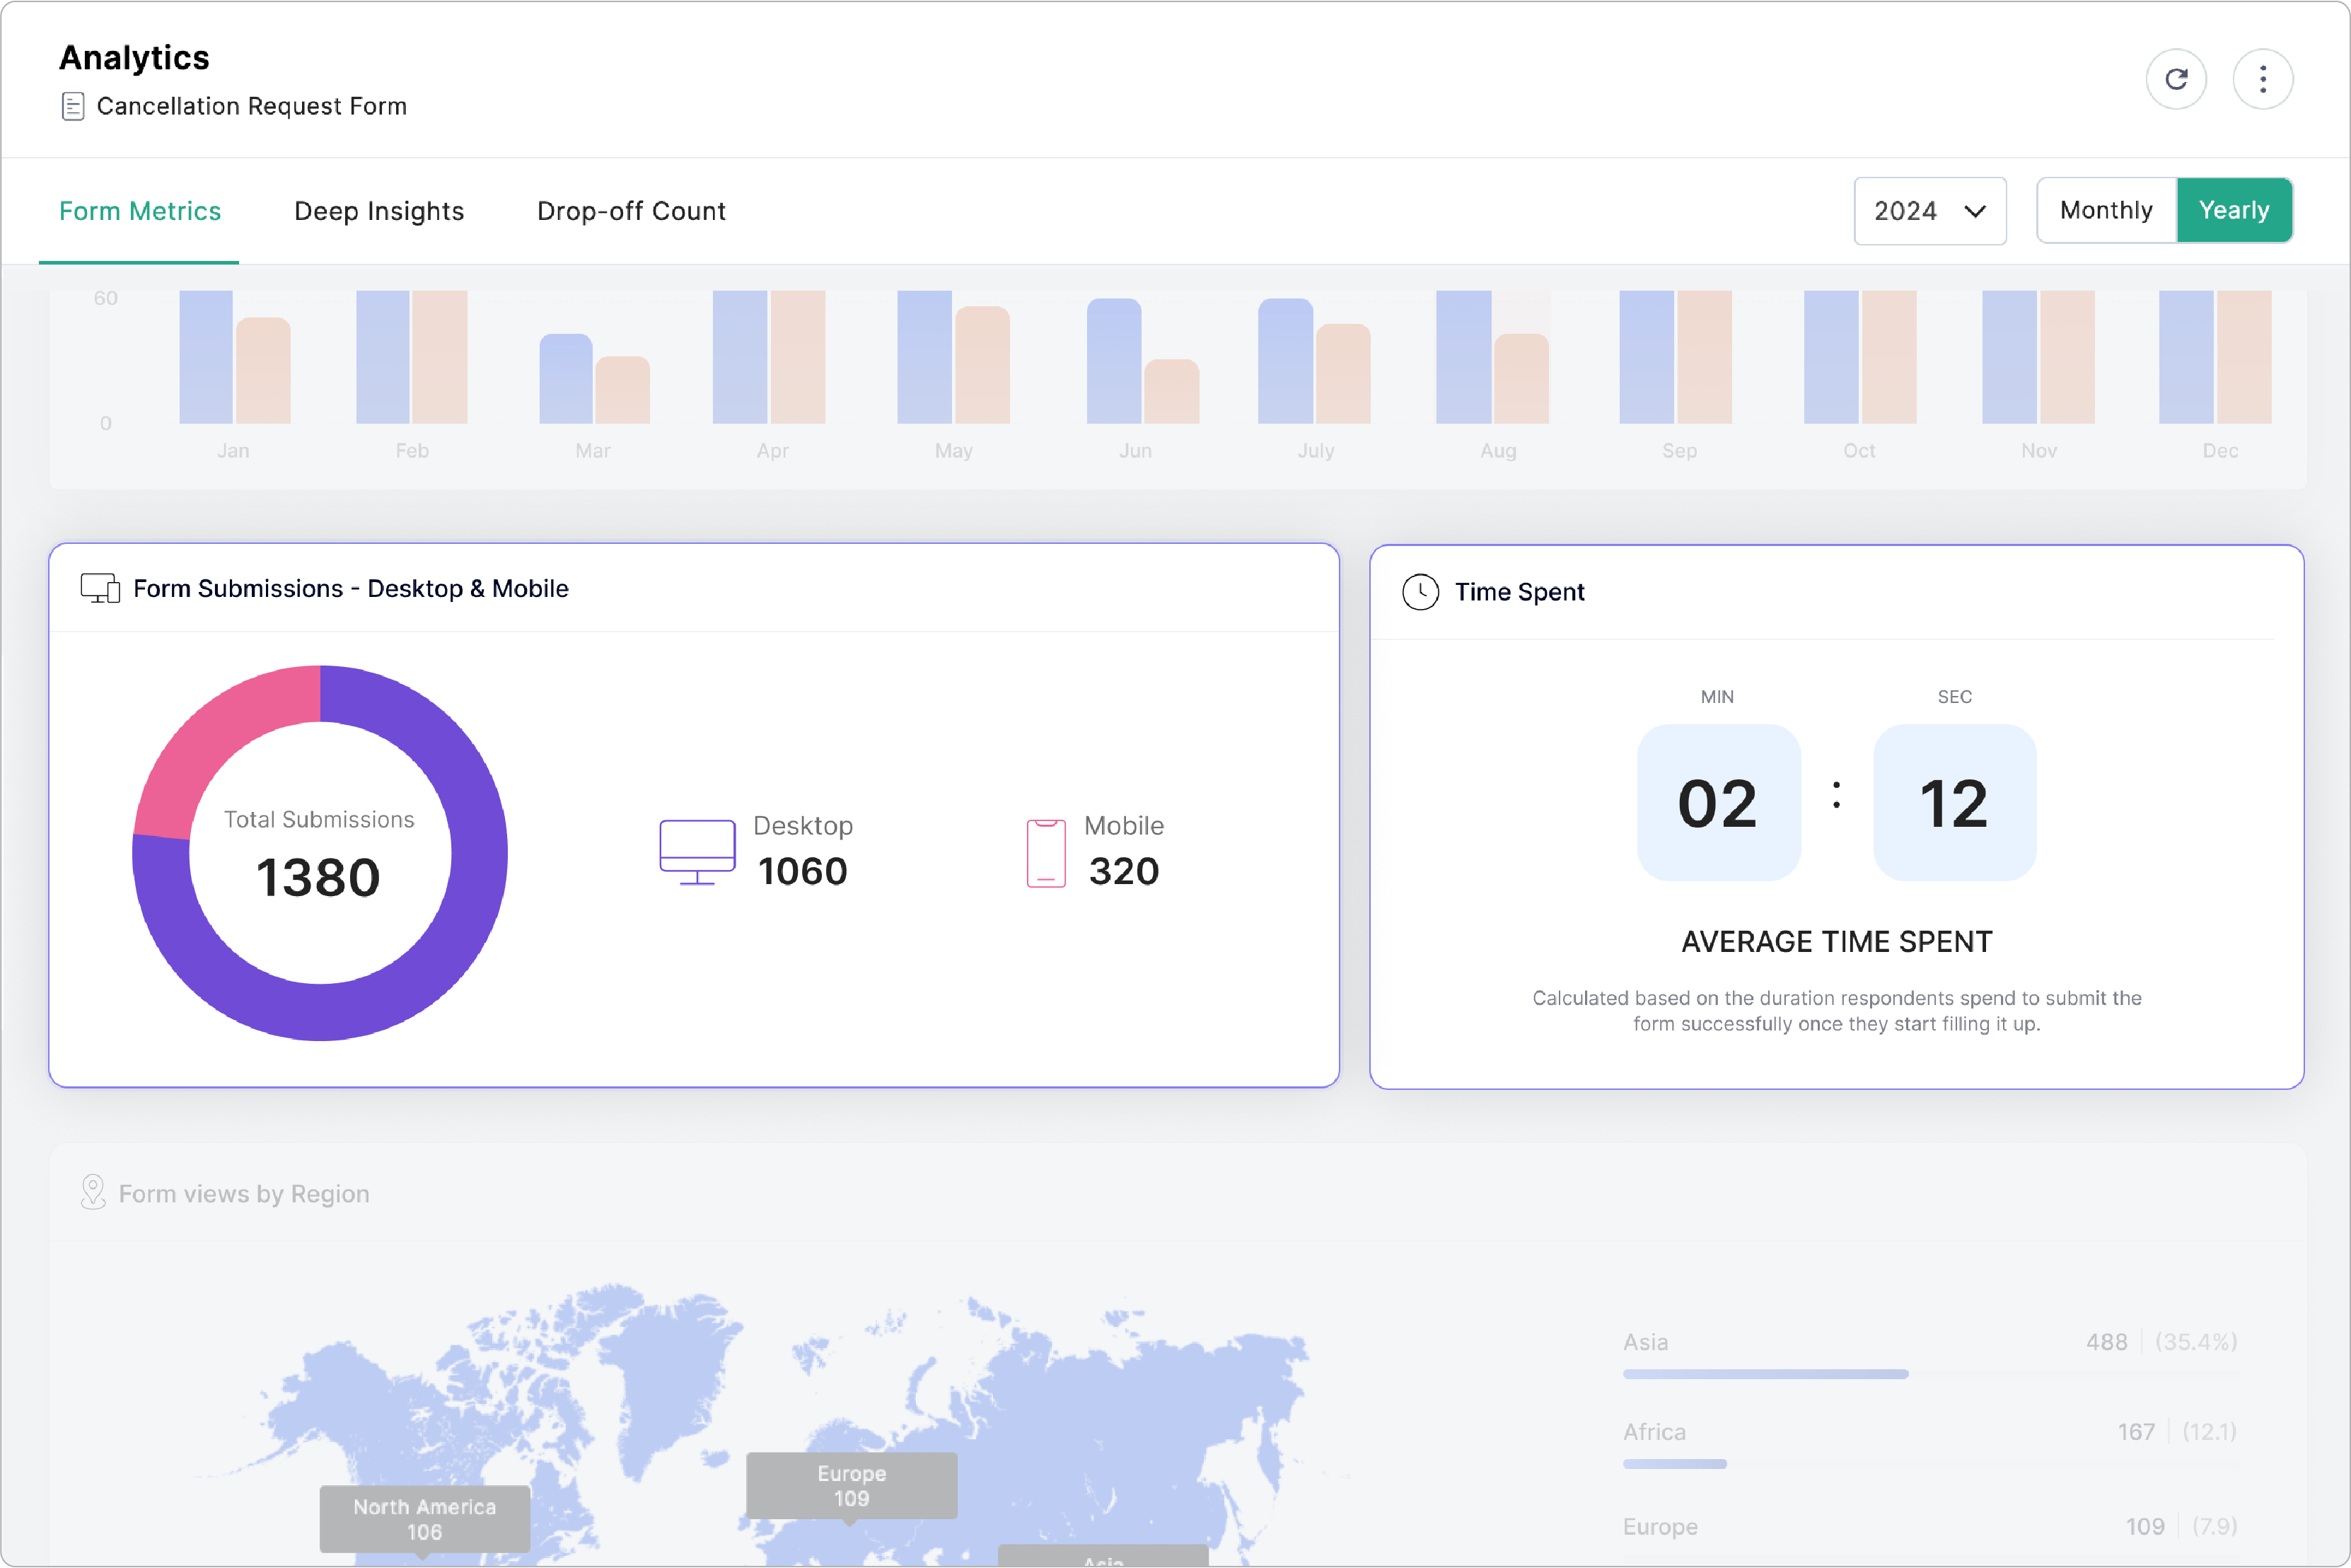This screenshot has height=1568, width=2351.
Task: Click the blue Jan bar in chart
Action: tap(205, 357)
